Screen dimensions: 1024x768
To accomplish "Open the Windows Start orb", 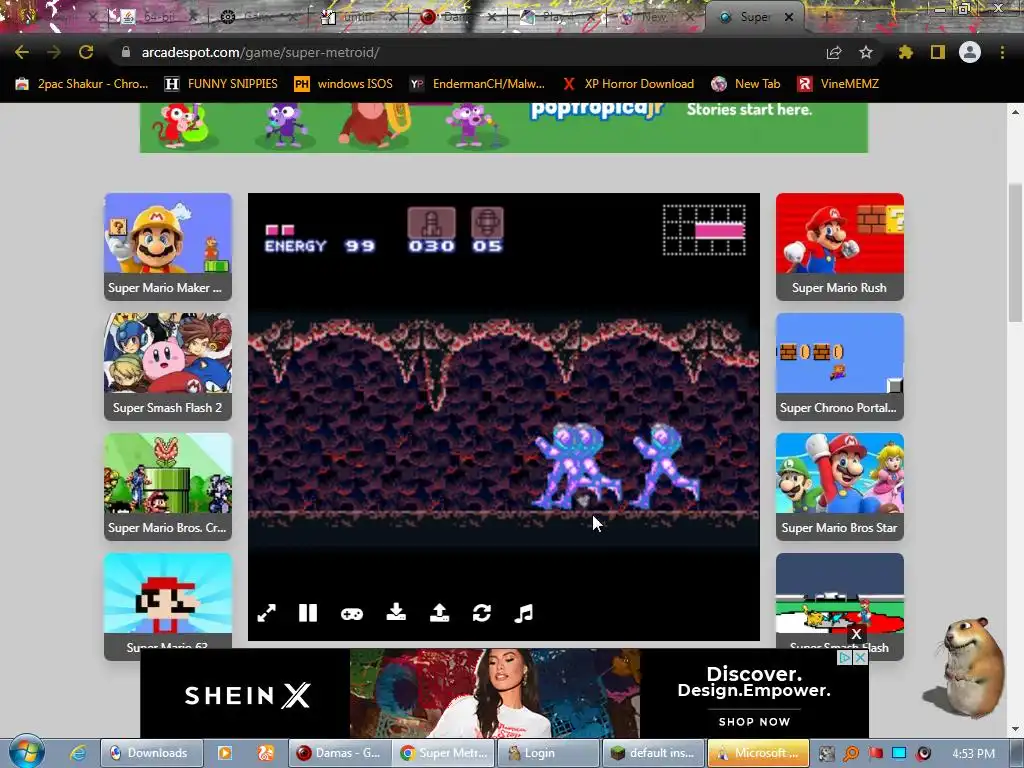I will pos(26,752).
